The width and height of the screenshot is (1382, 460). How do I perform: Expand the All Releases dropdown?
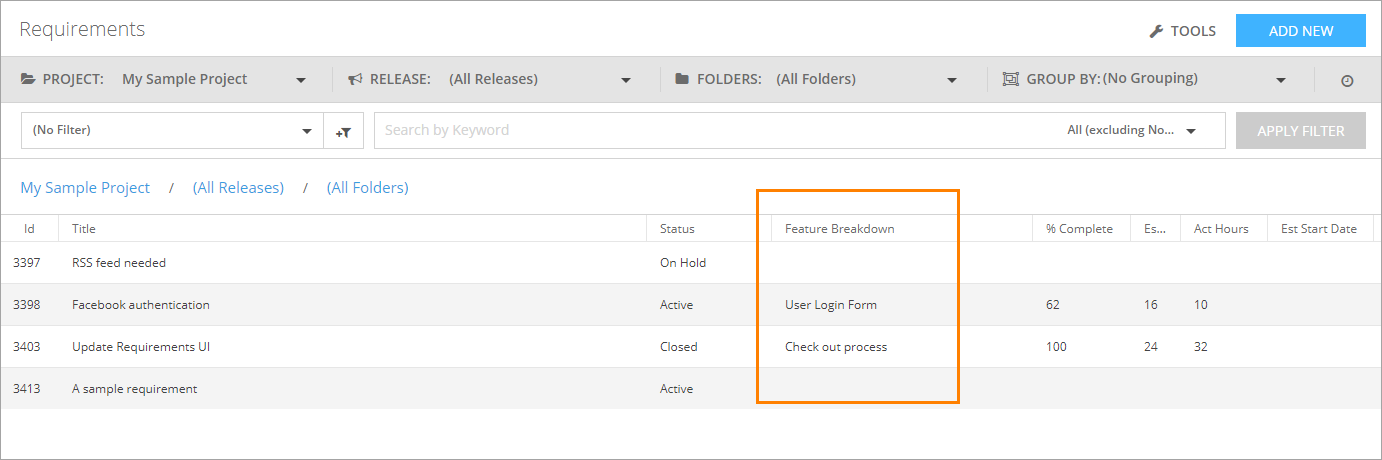626,80
